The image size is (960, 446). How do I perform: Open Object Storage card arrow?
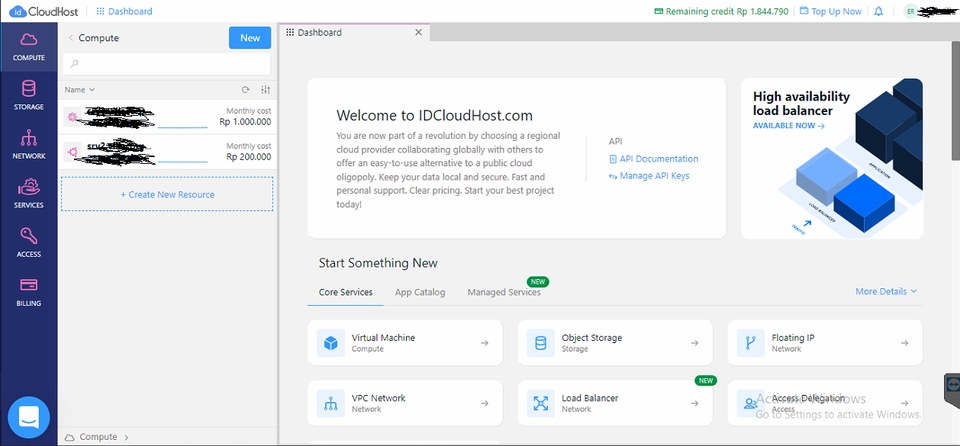click(x=694, y=343)
